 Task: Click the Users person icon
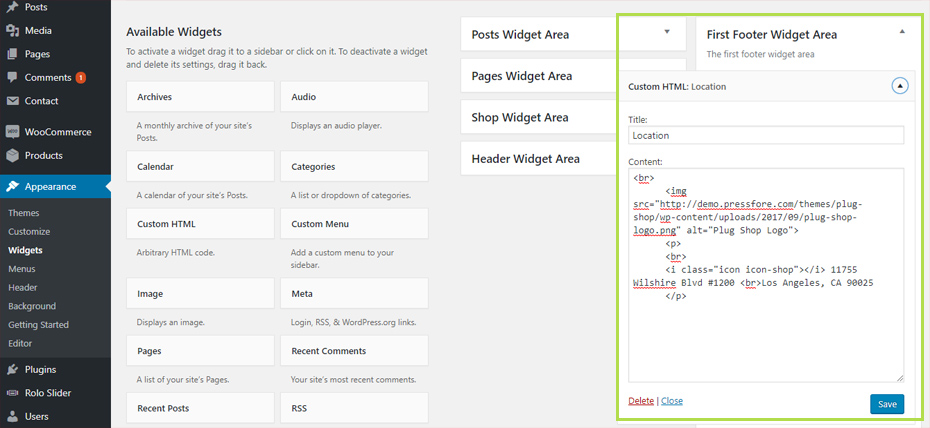click(x=12, y=416)
